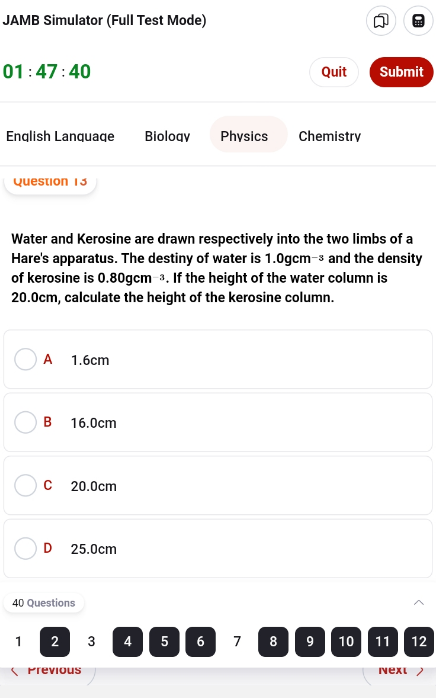Collapse the questions panel chevron

(419, 603)
